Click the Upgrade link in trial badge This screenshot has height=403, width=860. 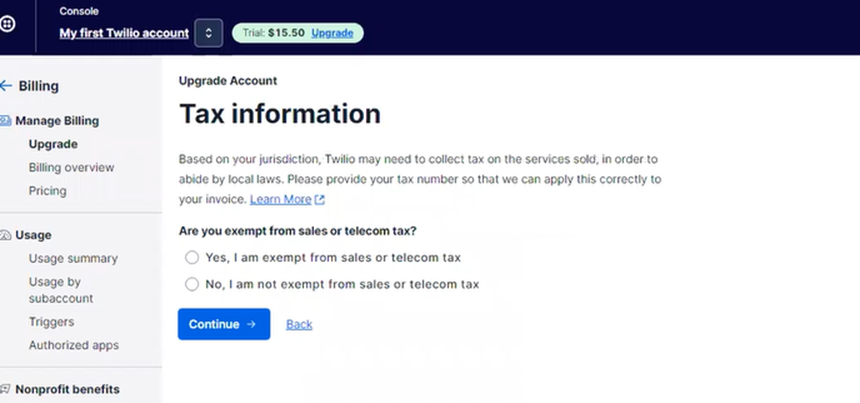[332, 33]
